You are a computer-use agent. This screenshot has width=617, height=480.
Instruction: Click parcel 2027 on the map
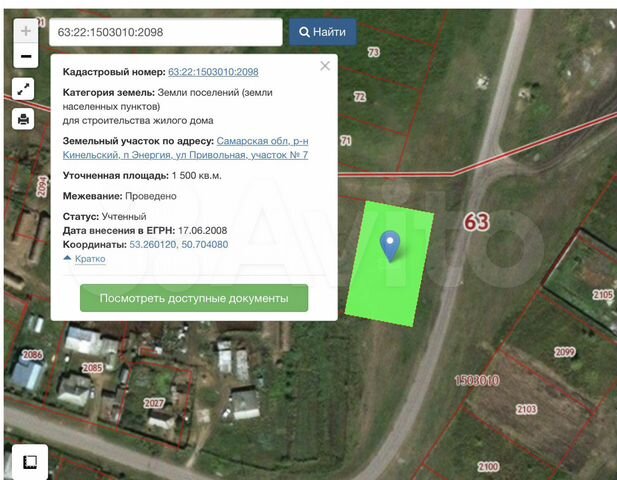(154, 402)
